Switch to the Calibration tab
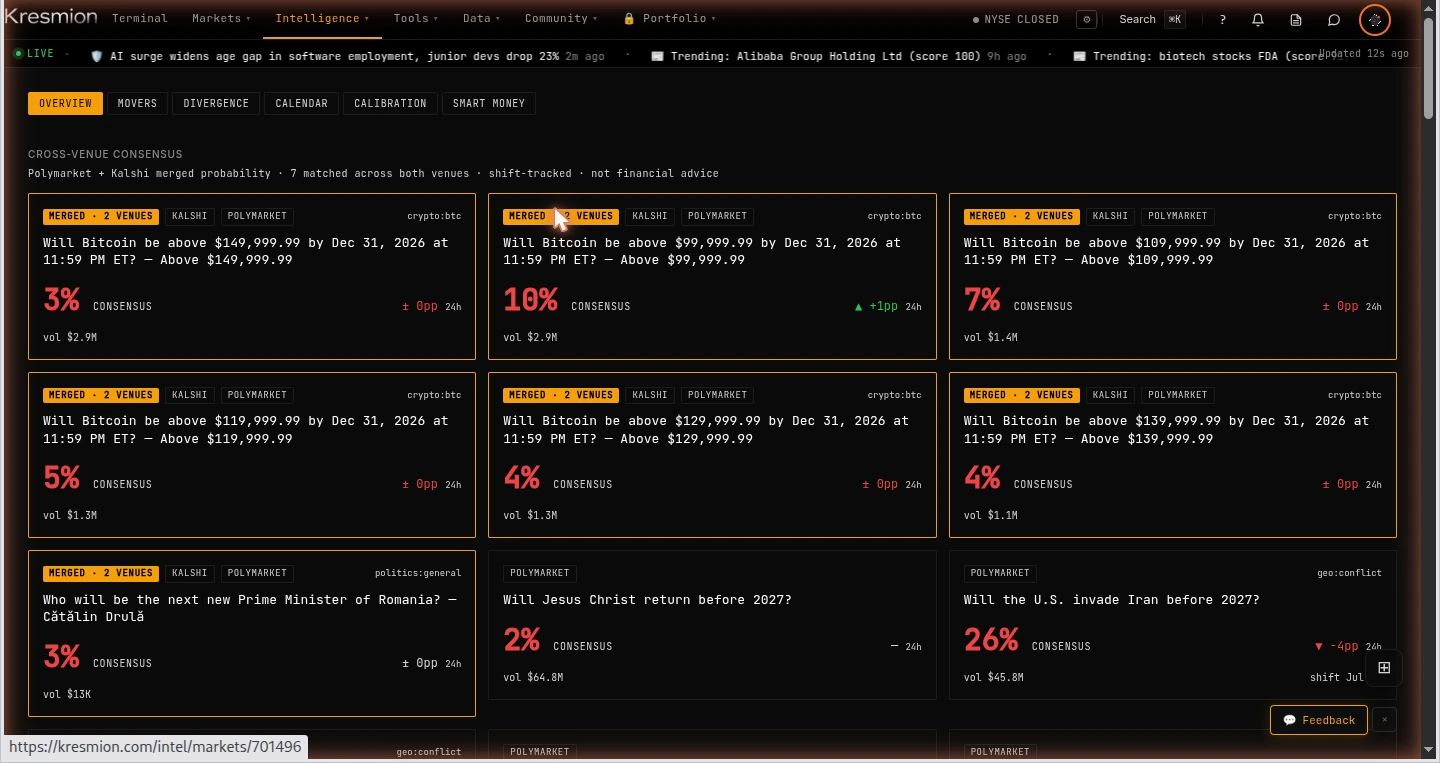Image resolution: width=1440 pixels, height=763 pixels. pos(390,103)
